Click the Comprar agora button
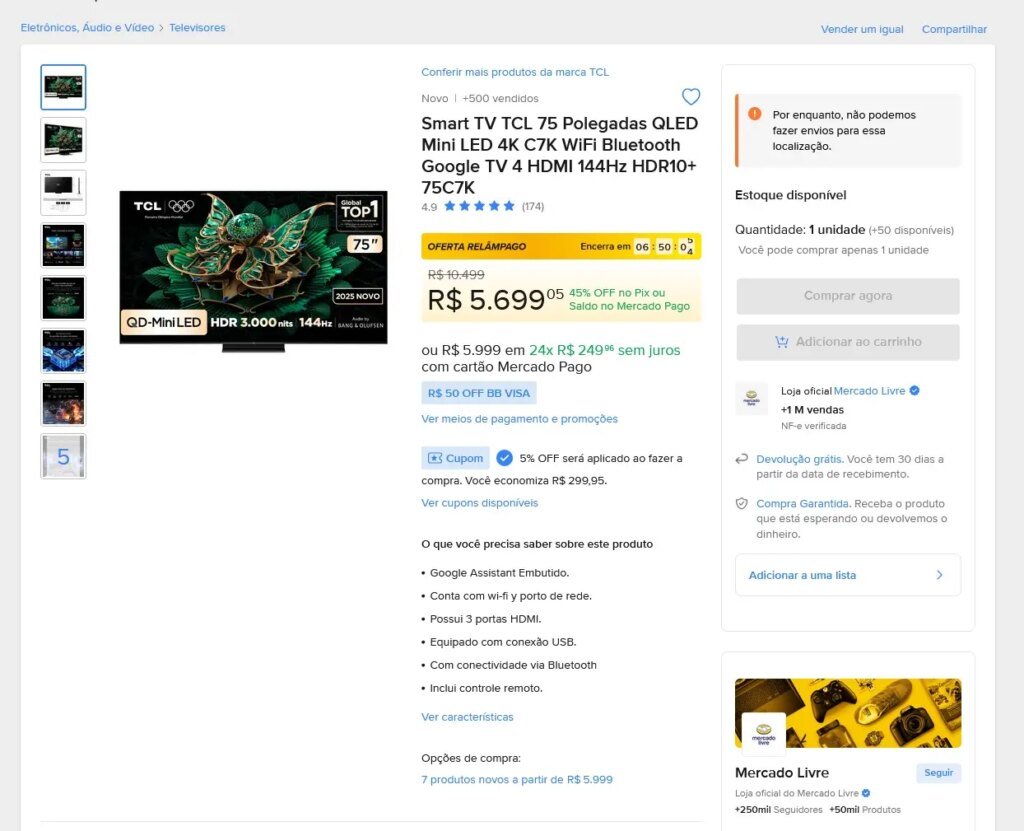The image size is (1024, 831). (x=848, y=296)
